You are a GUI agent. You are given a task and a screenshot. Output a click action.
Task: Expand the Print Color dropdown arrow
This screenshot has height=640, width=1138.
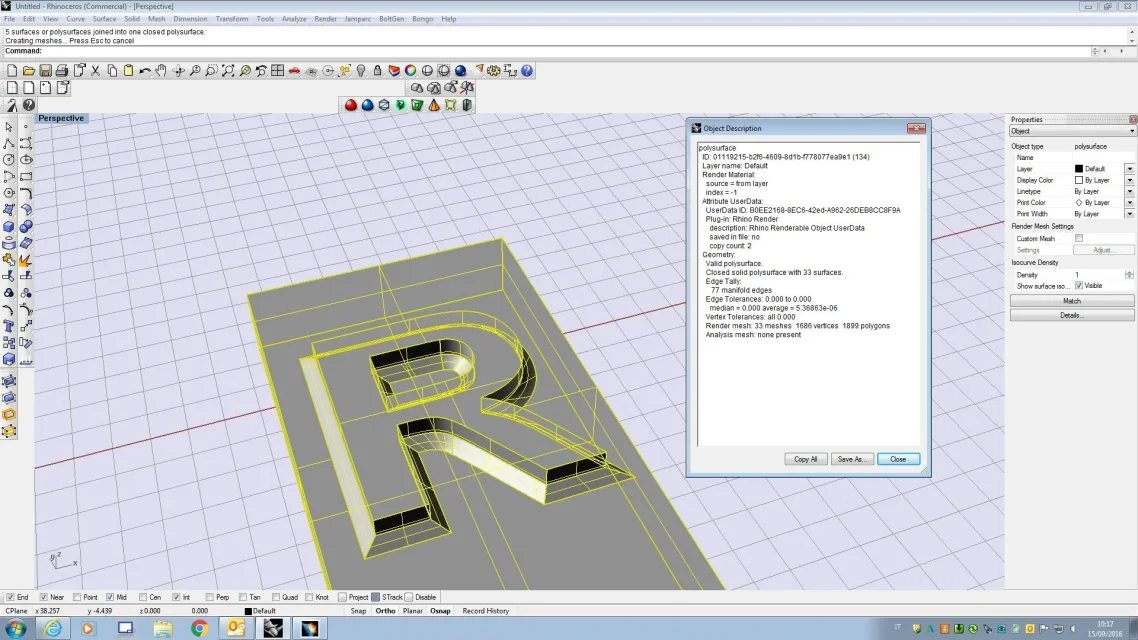[x=1129, y=203]
